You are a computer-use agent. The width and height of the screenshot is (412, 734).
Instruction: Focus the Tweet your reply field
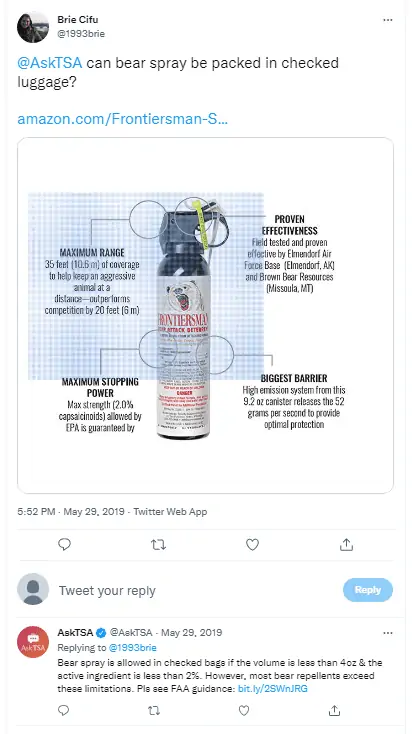tap(197, 591)
